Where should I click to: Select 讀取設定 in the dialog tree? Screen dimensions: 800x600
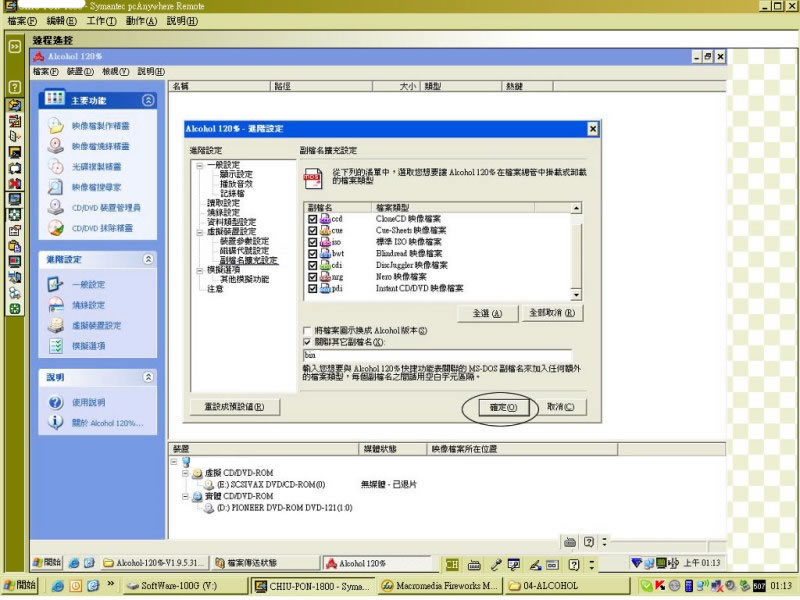click(223, 203)
